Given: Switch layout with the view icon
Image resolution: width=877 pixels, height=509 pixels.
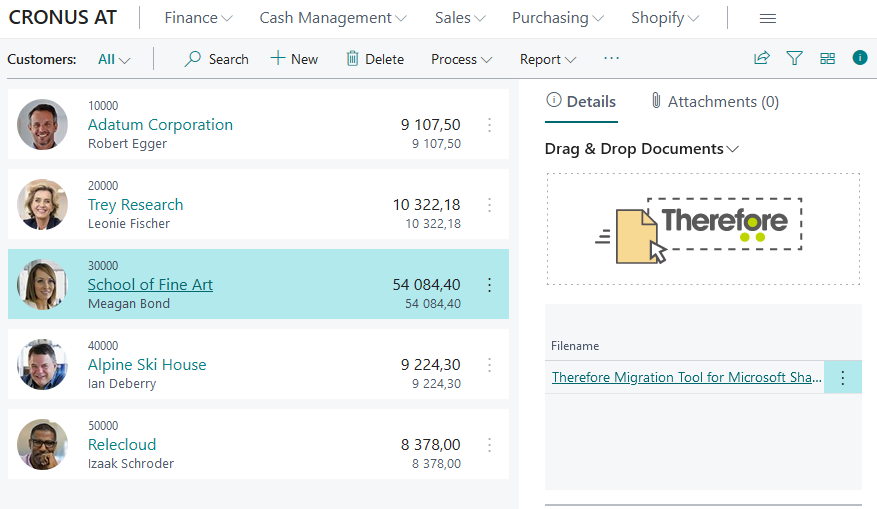Looking at the screenshot, I should (x=827, y=59).
